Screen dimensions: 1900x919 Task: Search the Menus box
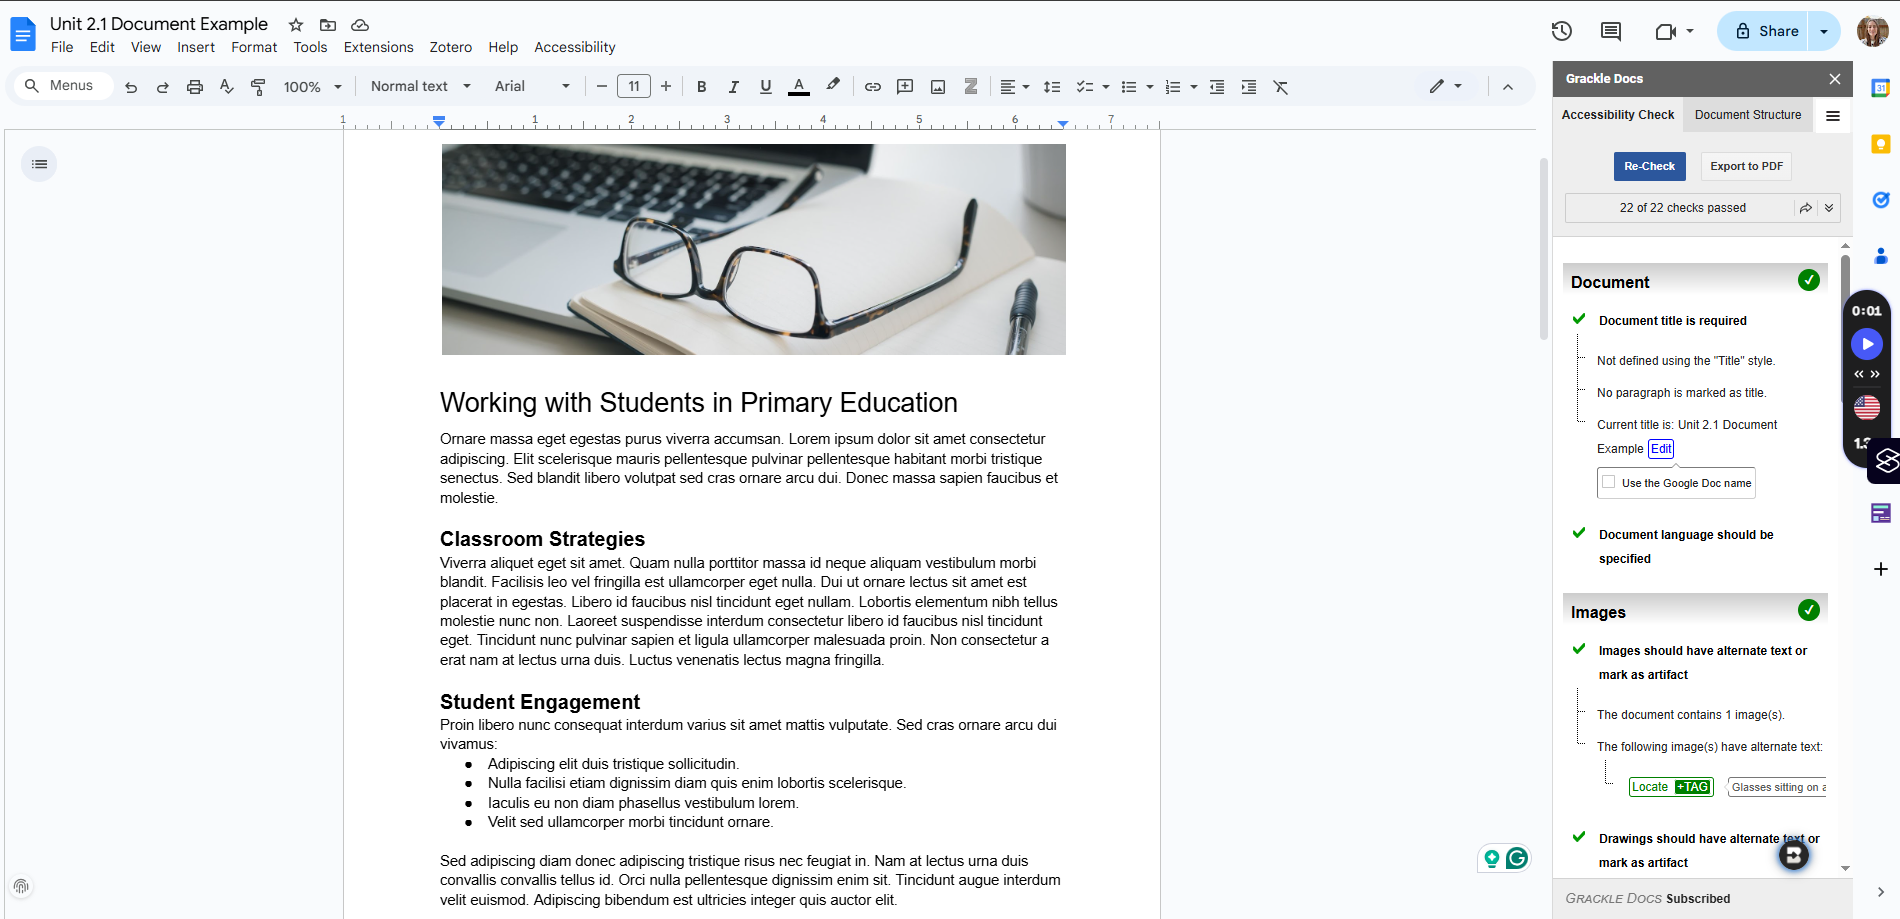(x=63, y=86)
